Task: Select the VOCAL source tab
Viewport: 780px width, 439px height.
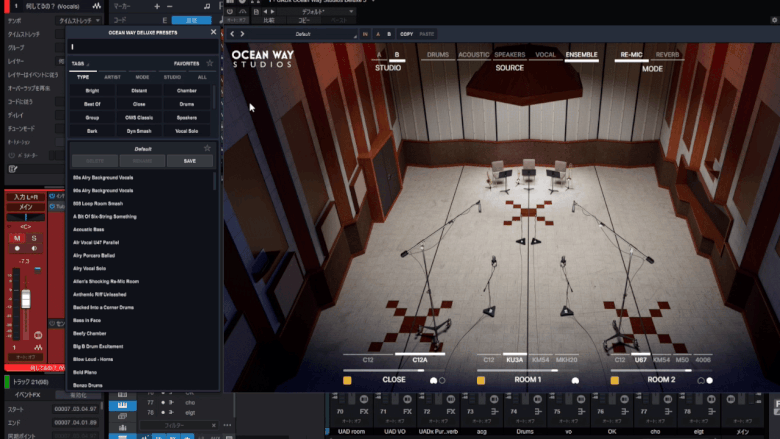Action: (x=545, y=55)
